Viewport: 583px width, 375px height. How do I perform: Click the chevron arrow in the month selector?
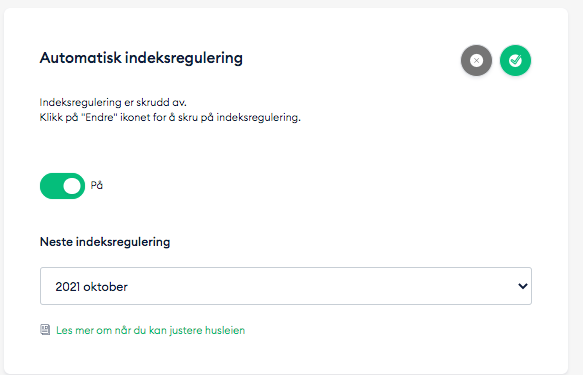coord(523,286)
